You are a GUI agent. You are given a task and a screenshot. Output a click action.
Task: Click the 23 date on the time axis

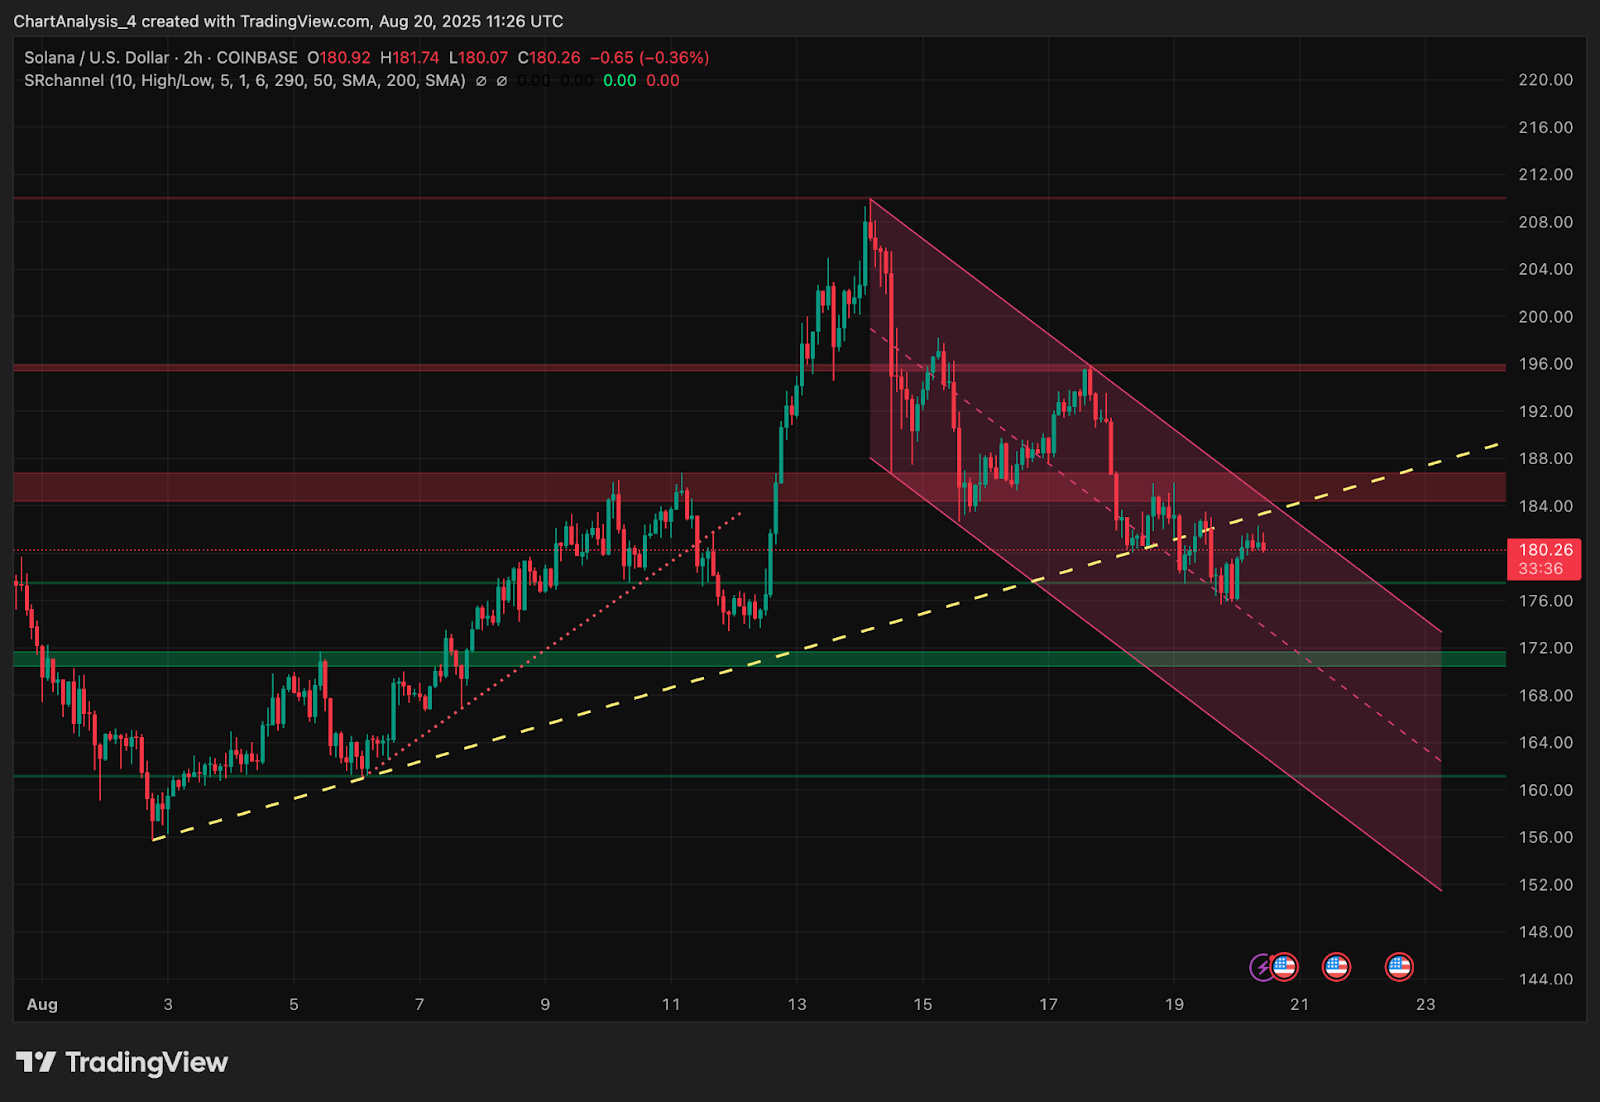click(1425, 1004)
